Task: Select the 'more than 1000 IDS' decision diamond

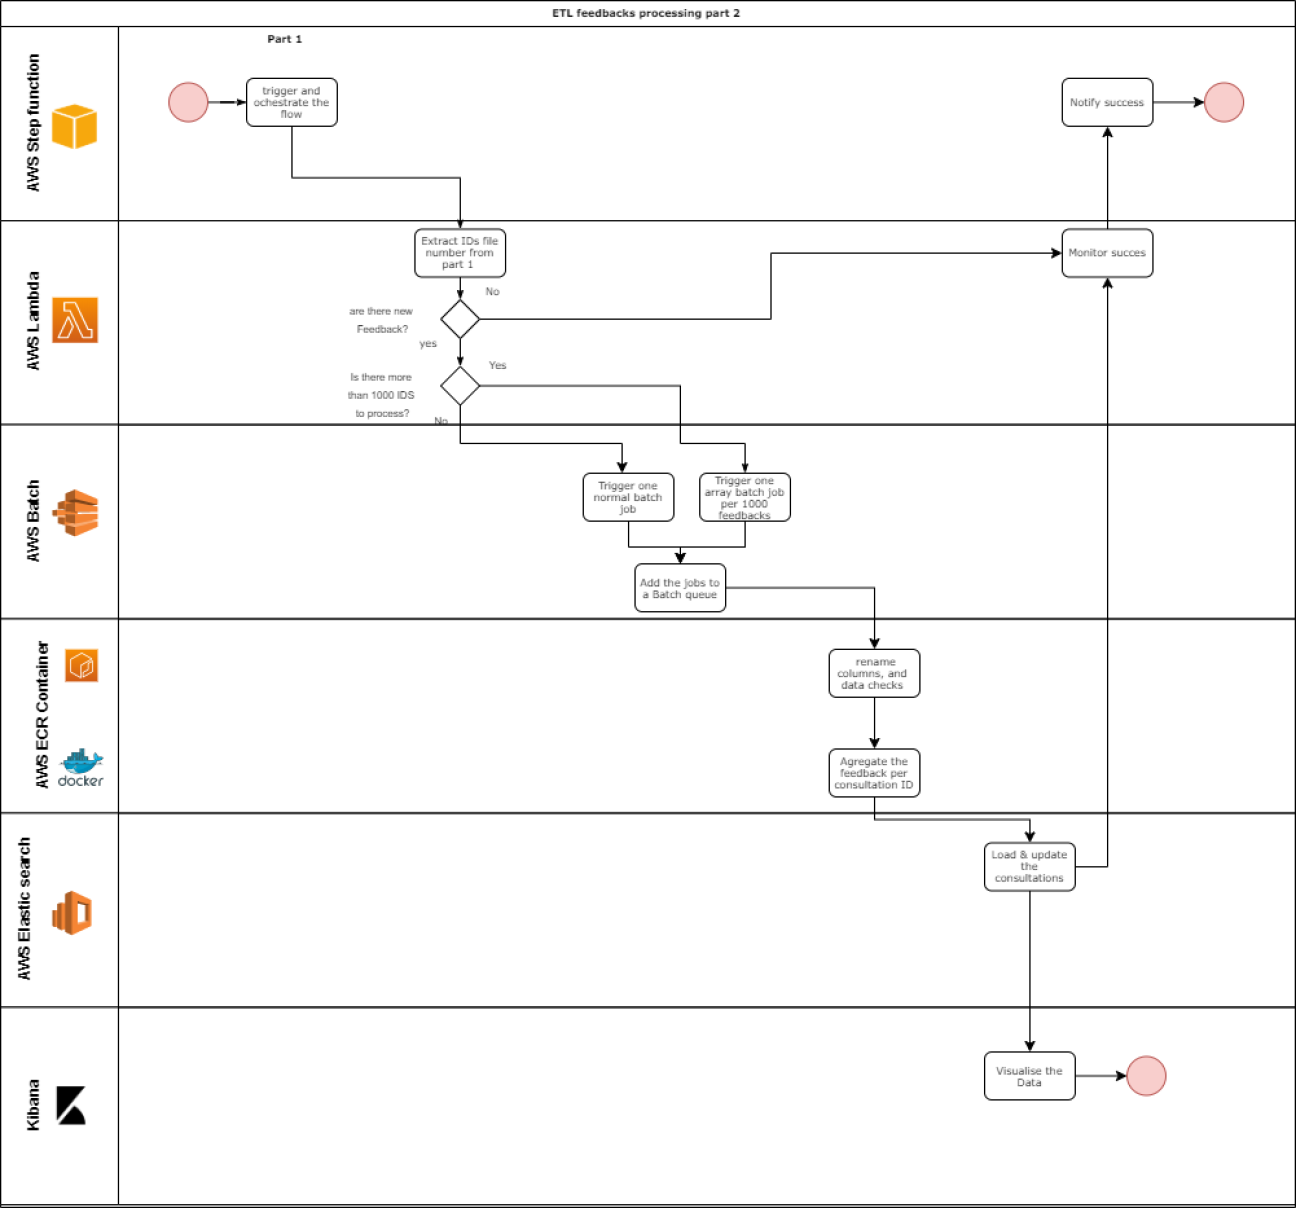Action: tap(460, 385)
